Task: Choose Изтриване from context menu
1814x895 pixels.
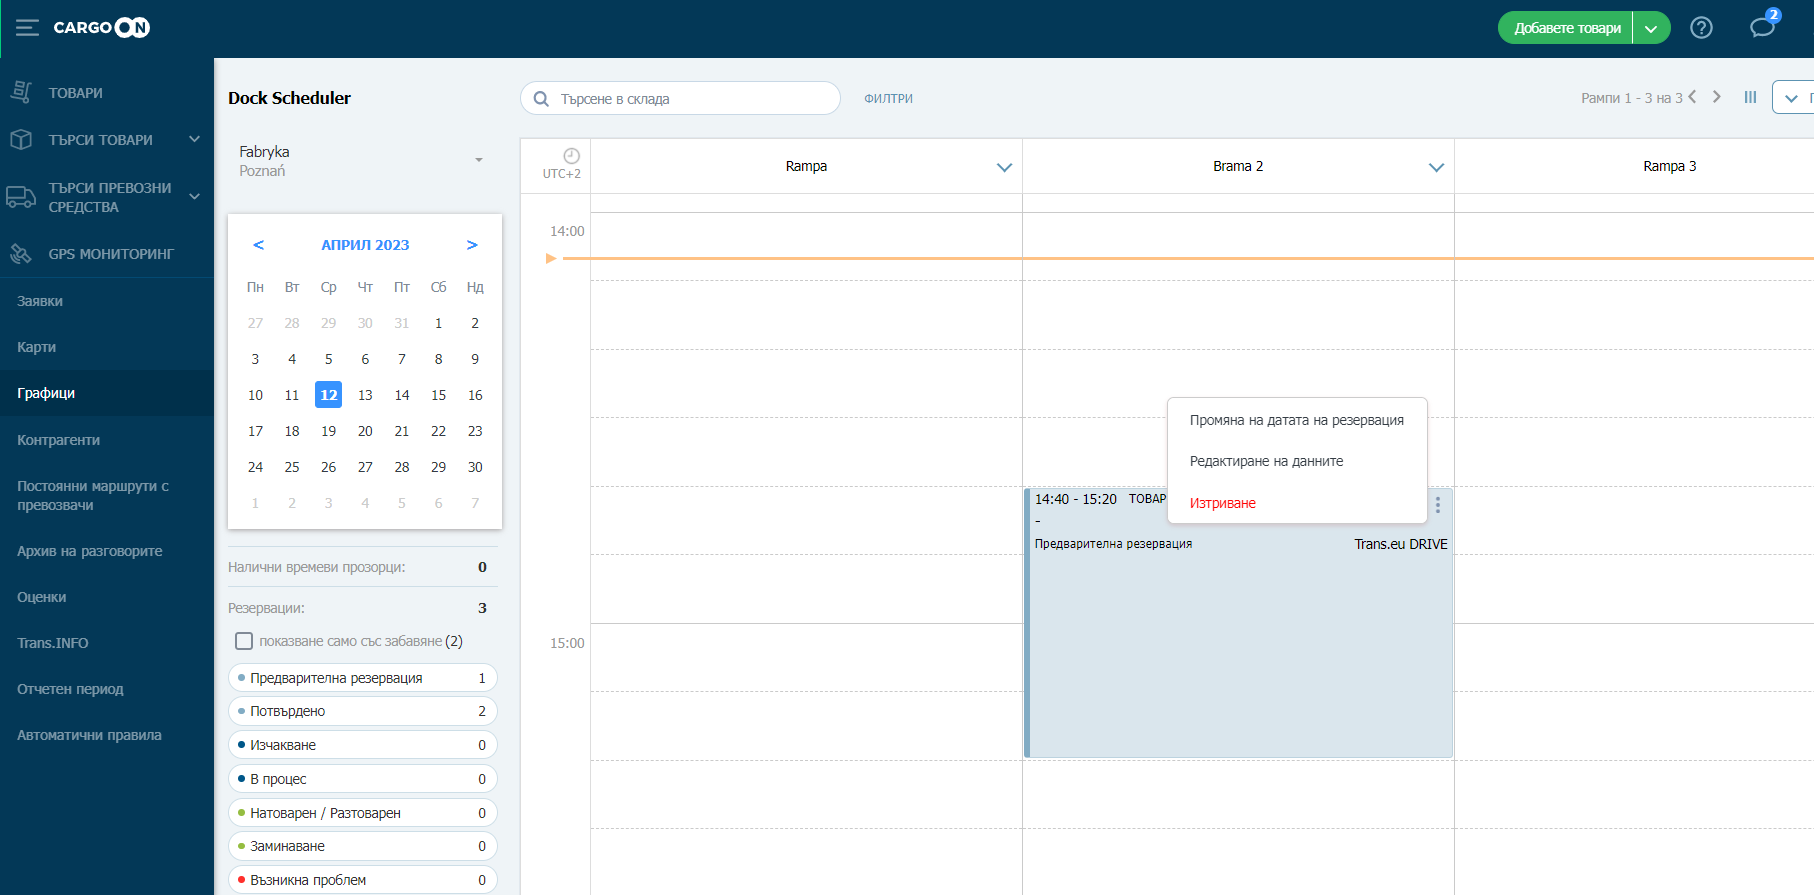Action: point(1297,503)
